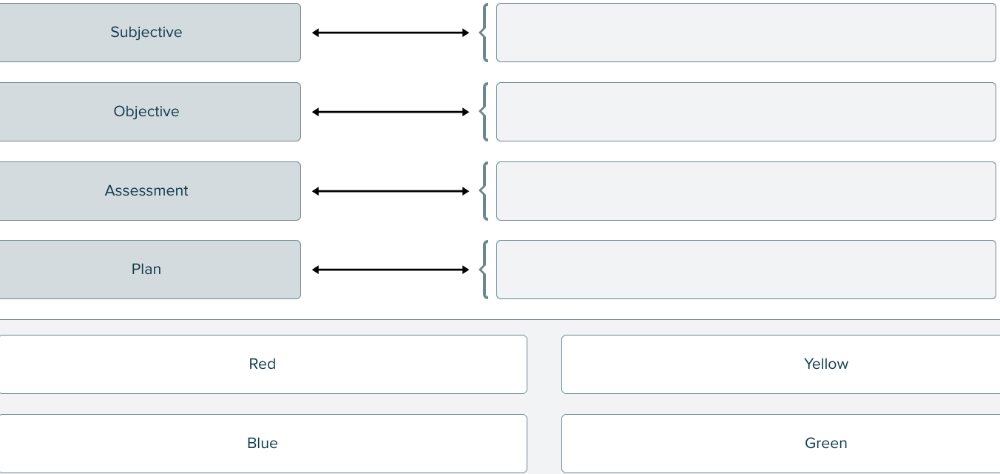Pick the Yellow answer tile
The height and width of the screenshot is (474, 1000).
(x=780, y=364)
